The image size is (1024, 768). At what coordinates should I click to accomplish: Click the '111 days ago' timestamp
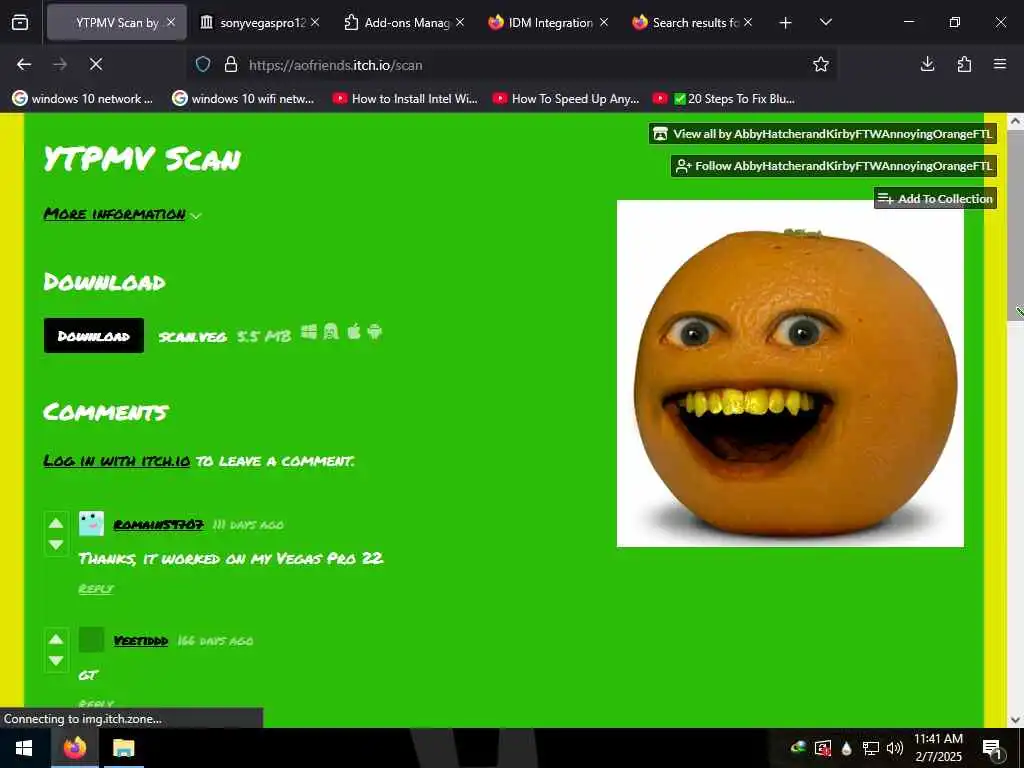coord(248,525)
